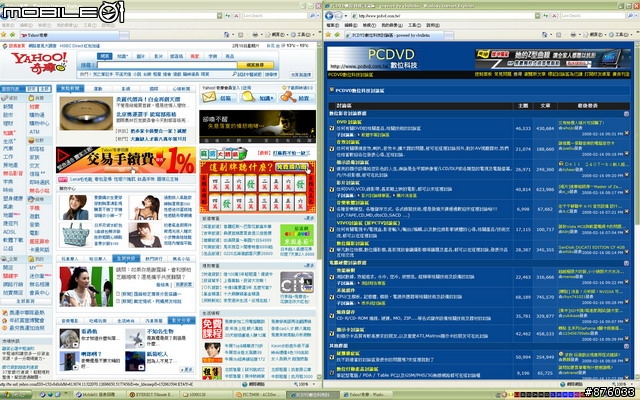This screenshot has height=400, width=640.
Task: Switch to the 心情新聞 news tab
Action: 181,89
